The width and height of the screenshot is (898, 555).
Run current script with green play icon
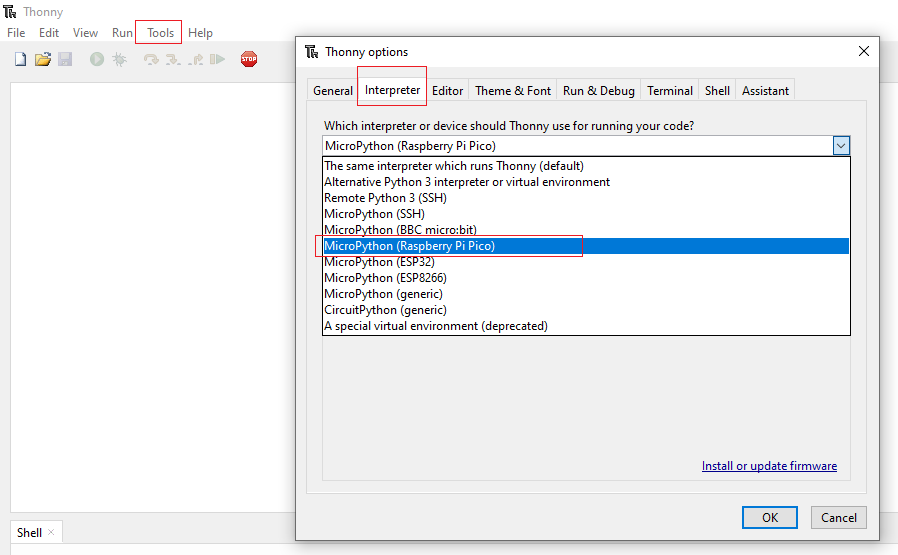(97, 59)
